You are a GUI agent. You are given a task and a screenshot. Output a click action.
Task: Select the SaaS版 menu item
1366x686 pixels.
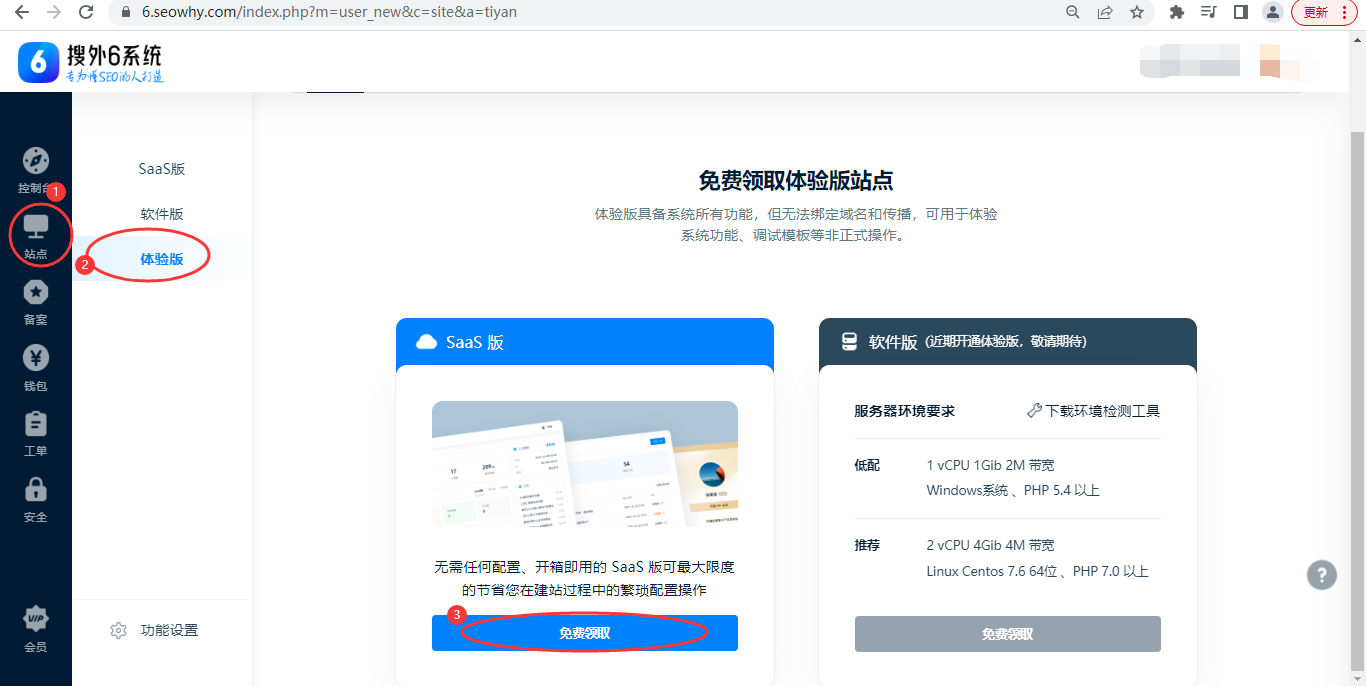pyautogui.click(x=162, y=169)
